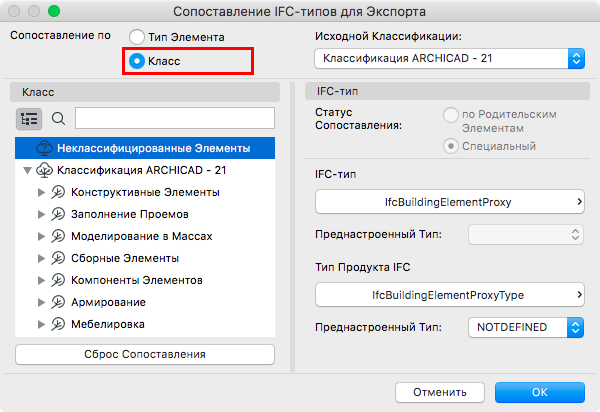The width and height of the screenshot is (600, 412).
Task: Click the search magnifier icon
Action: click(58, 118)
